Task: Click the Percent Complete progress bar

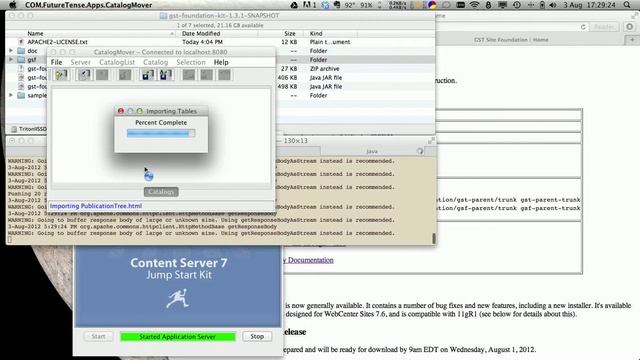Action: point(161,133)
